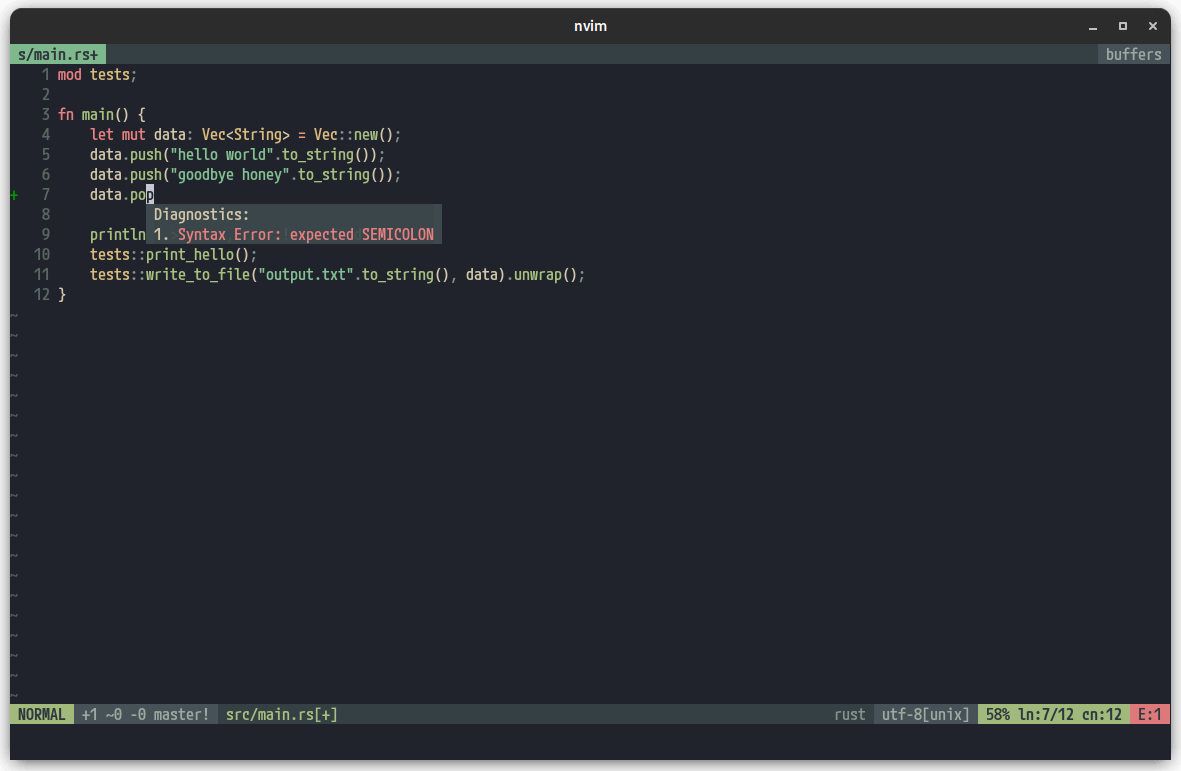Screen dimensions: 1181x771
Task: Click the line 'mod tests;'
Action: click(x=97, y=75)
